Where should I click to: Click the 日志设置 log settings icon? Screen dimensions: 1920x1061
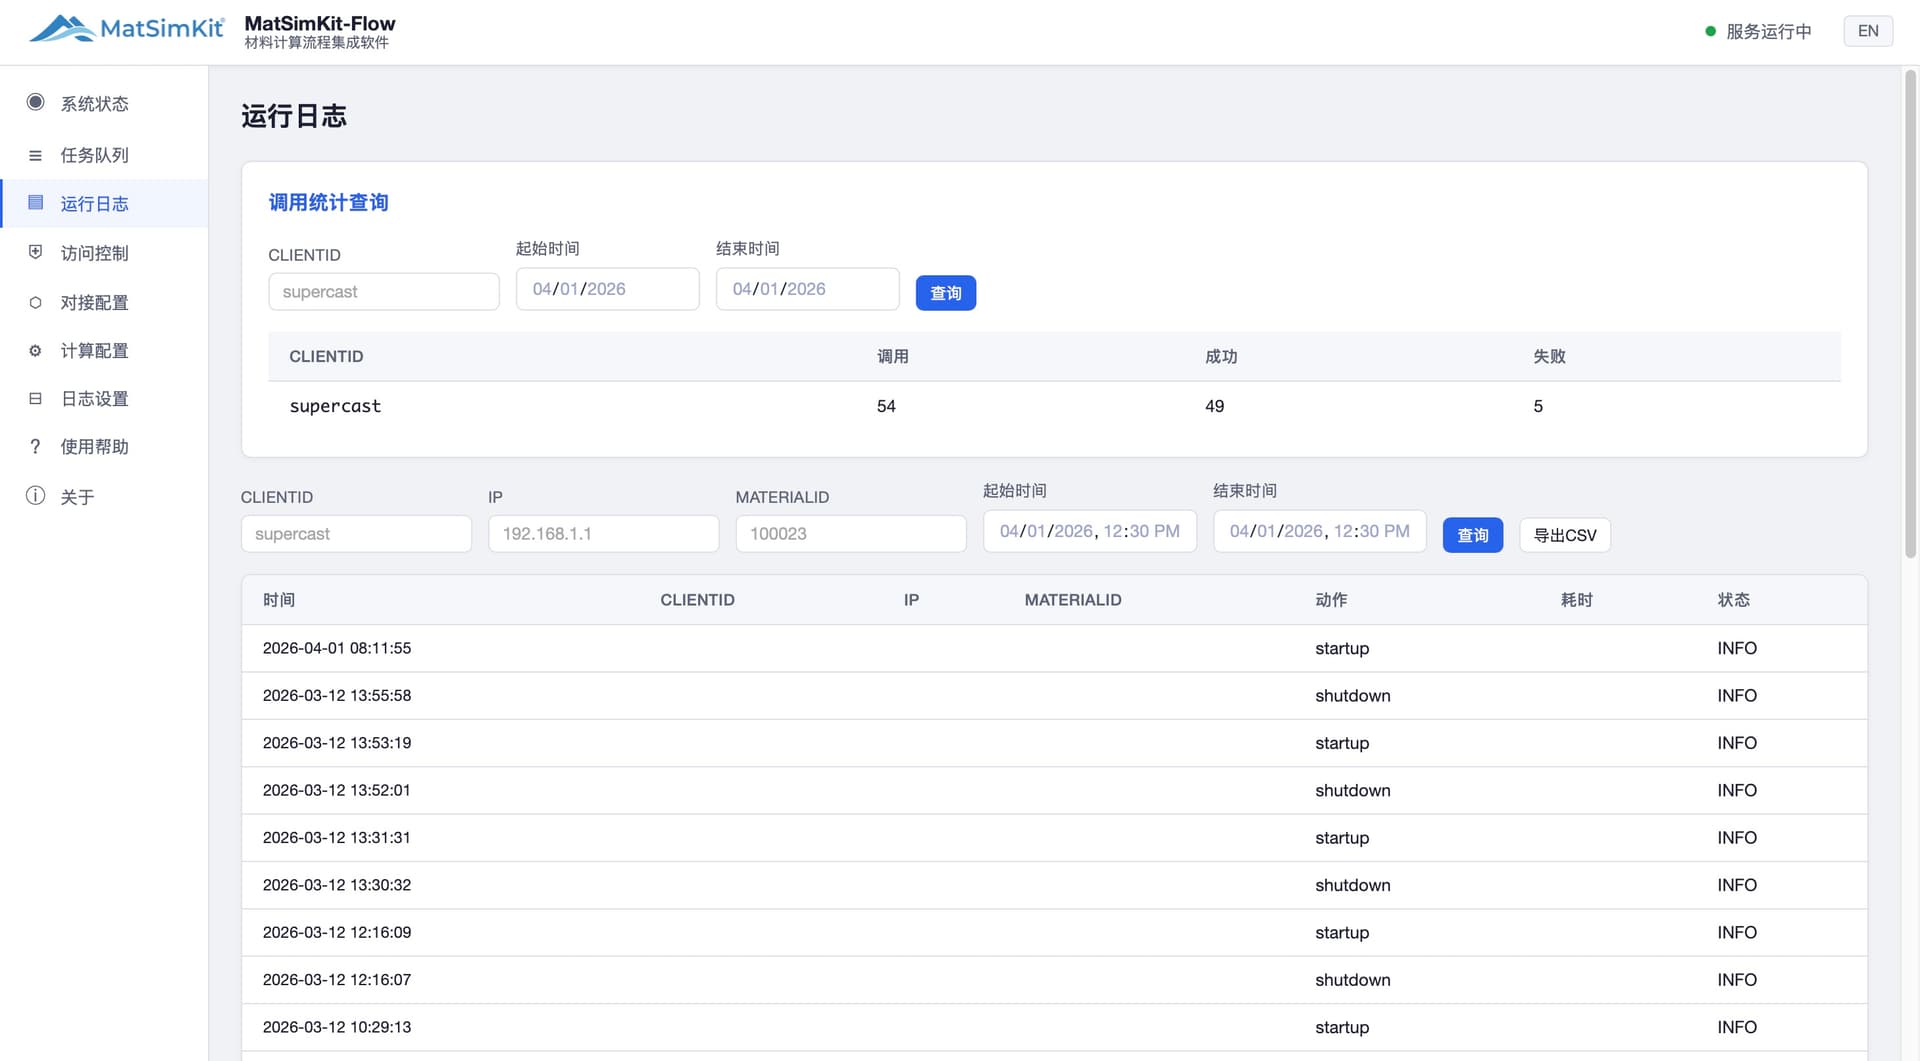[x=36, y=398]
